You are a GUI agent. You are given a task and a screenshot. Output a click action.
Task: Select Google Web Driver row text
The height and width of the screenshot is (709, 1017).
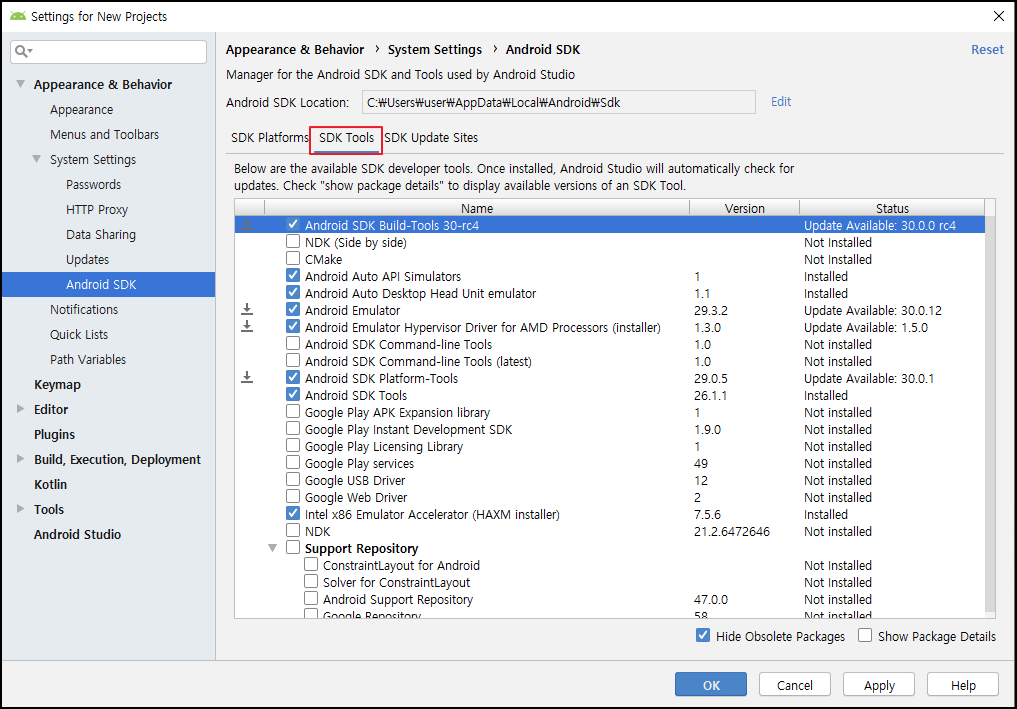click(x=356, y=497)
